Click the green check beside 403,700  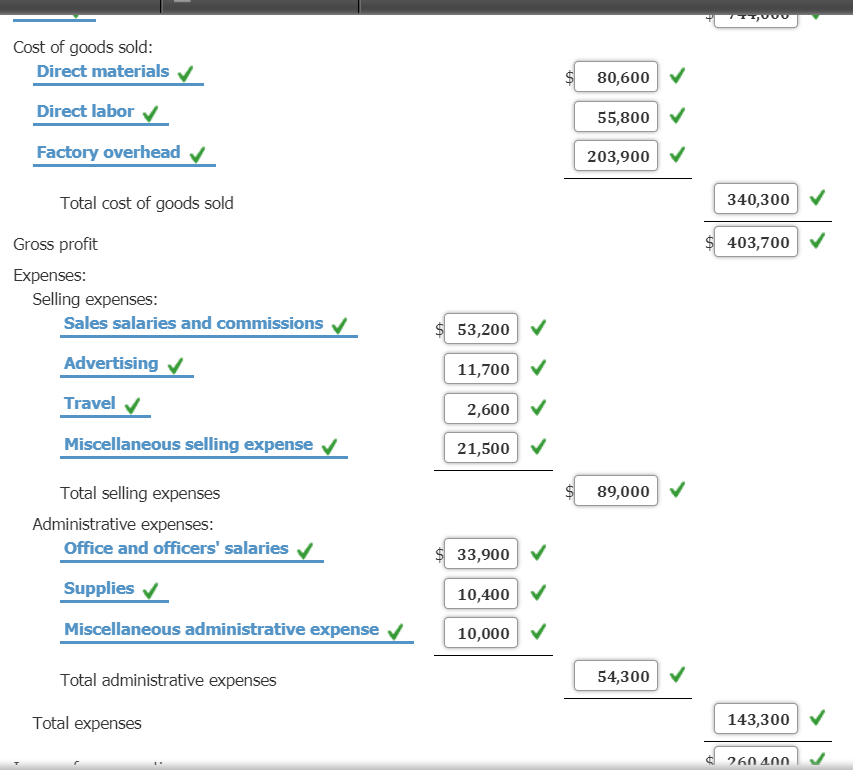(817, 240)
